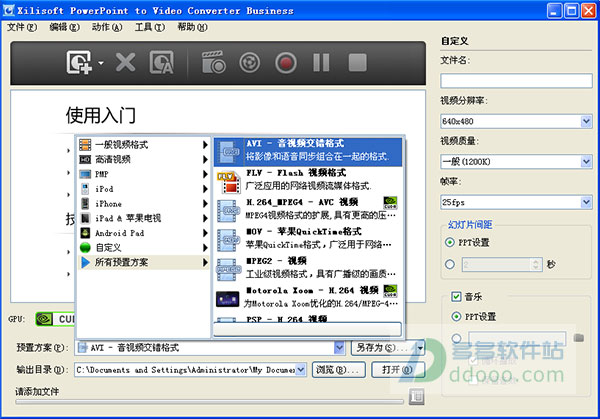Click the FLV profile icon
Screen dimensions: 600x419
point(228,183)
